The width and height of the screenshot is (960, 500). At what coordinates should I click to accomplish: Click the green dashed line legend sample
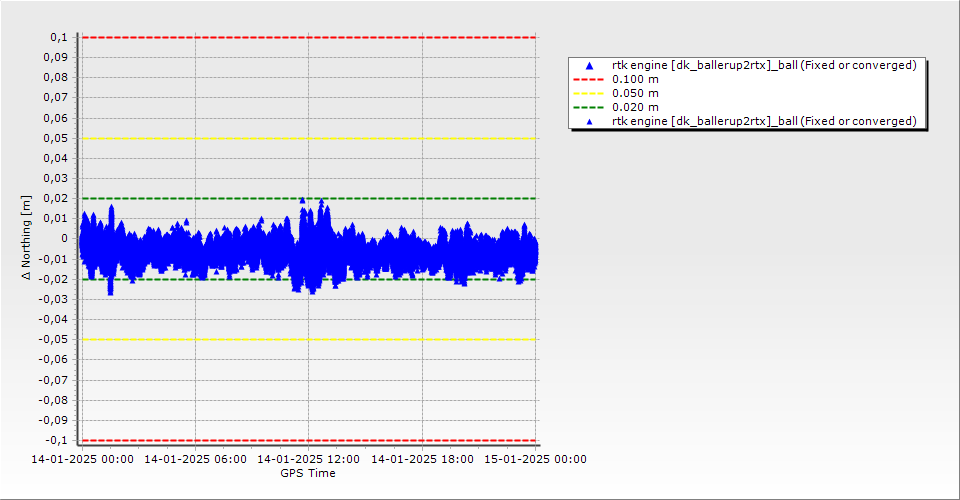point(588,108)
